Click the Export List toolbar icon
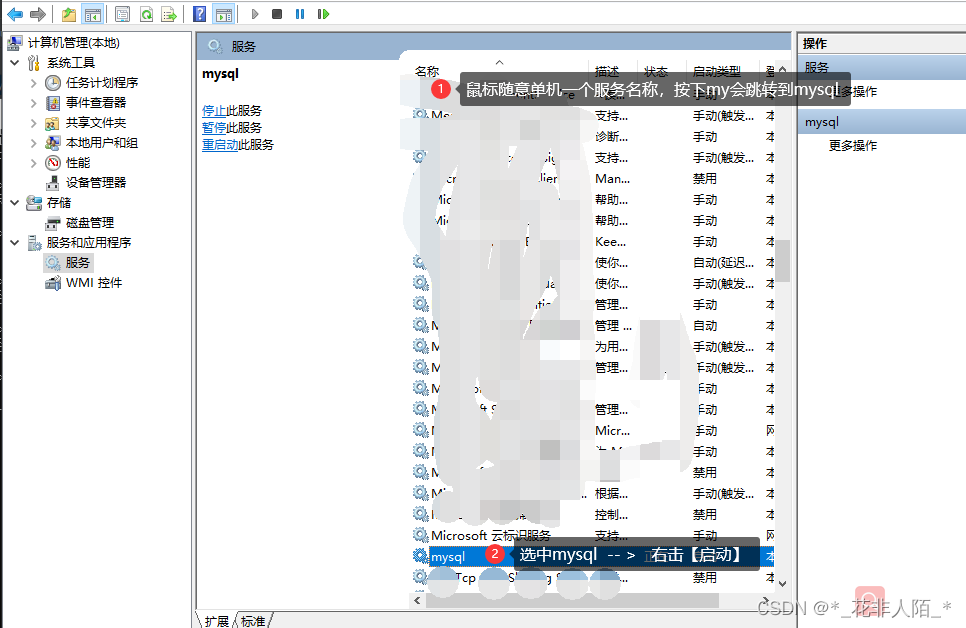 (x=170, y=13)
